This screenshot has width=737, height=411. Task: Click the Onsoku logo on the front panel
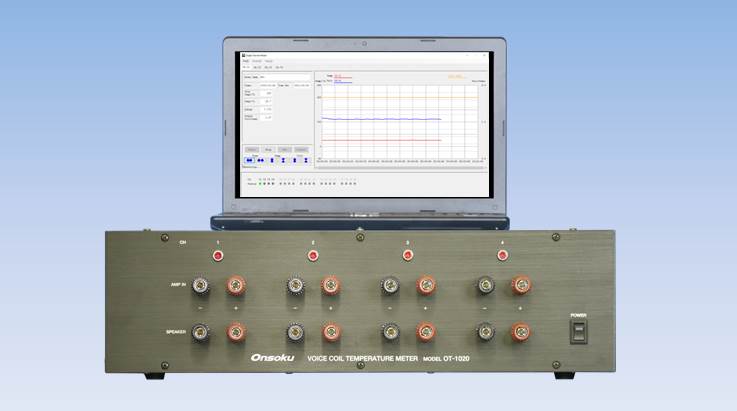click(273, 358)
